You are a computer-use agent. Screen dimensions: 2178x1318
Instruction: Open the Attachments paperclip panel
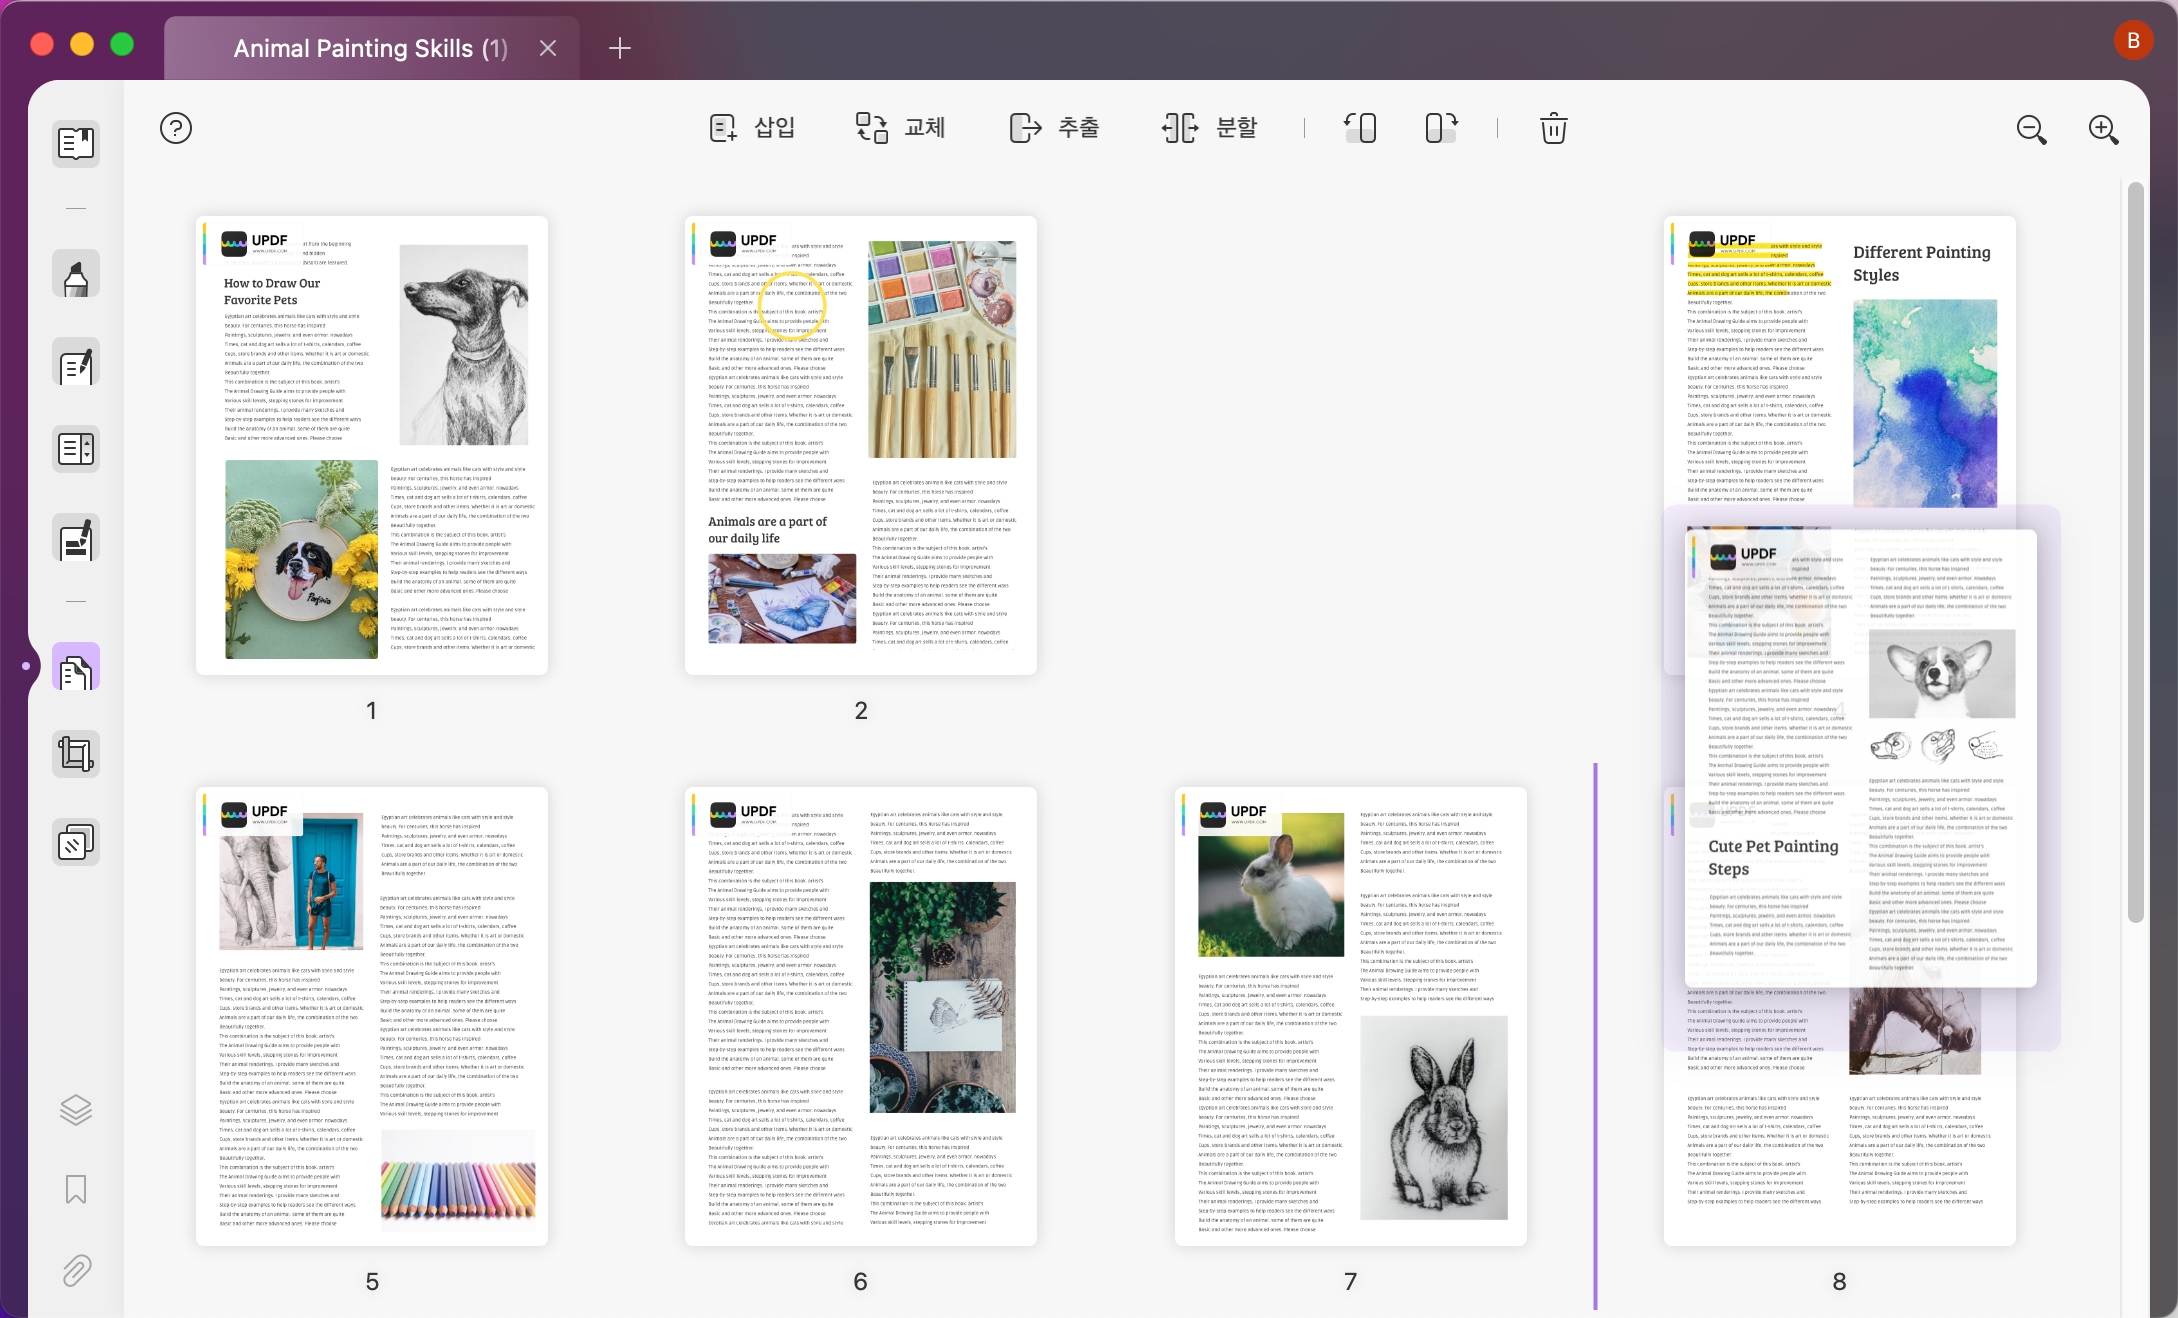tap(76, 1270)
